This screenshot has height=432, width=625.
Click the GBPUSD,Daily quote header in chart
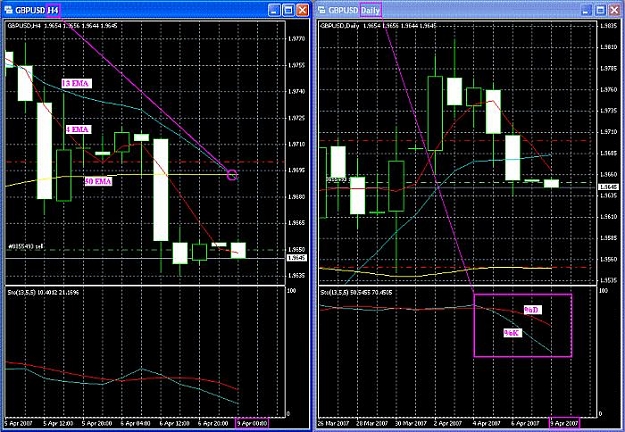(379, 26)
